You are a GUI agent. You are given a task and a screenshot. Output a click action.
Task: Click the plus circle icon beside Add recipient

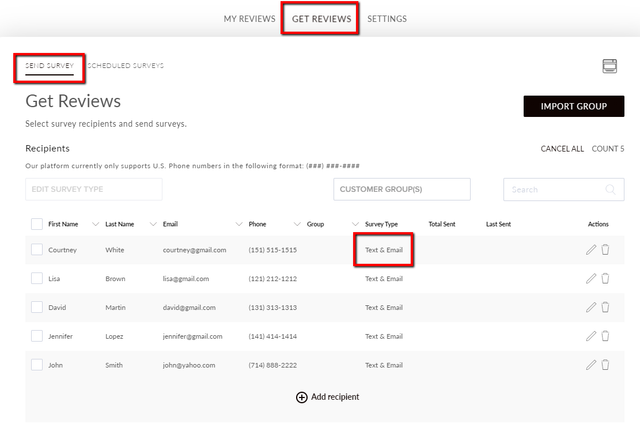pos(302,397)
